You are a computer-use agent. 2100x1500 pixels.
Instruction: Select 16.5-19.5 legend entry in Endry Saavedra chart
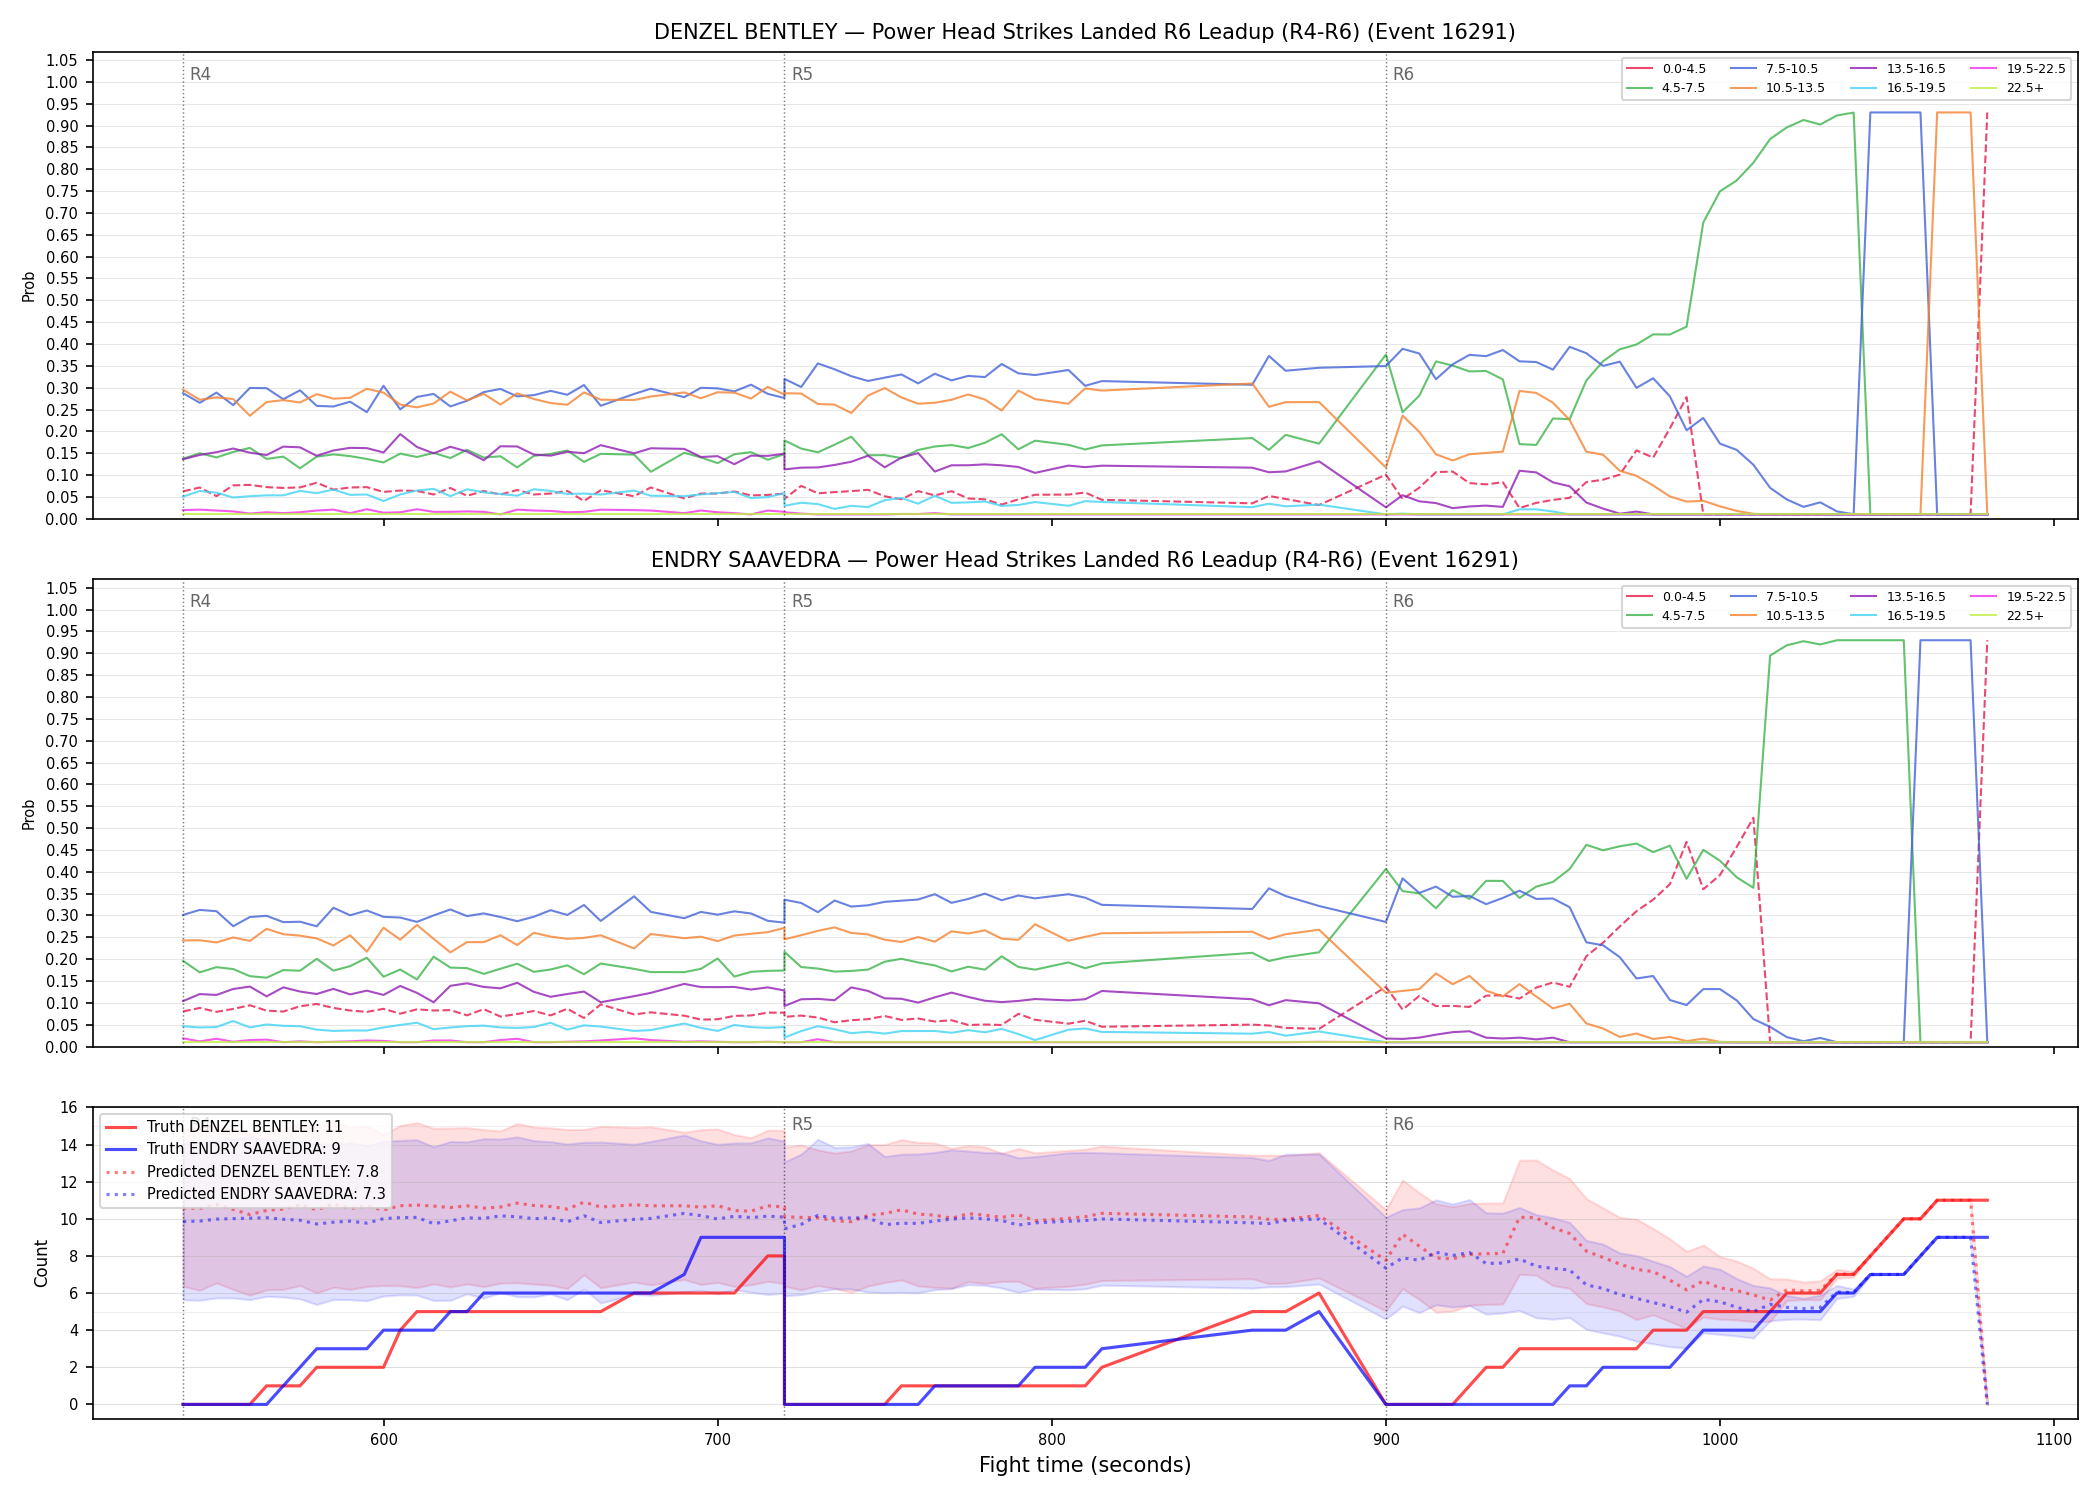tap(1898, 616)
